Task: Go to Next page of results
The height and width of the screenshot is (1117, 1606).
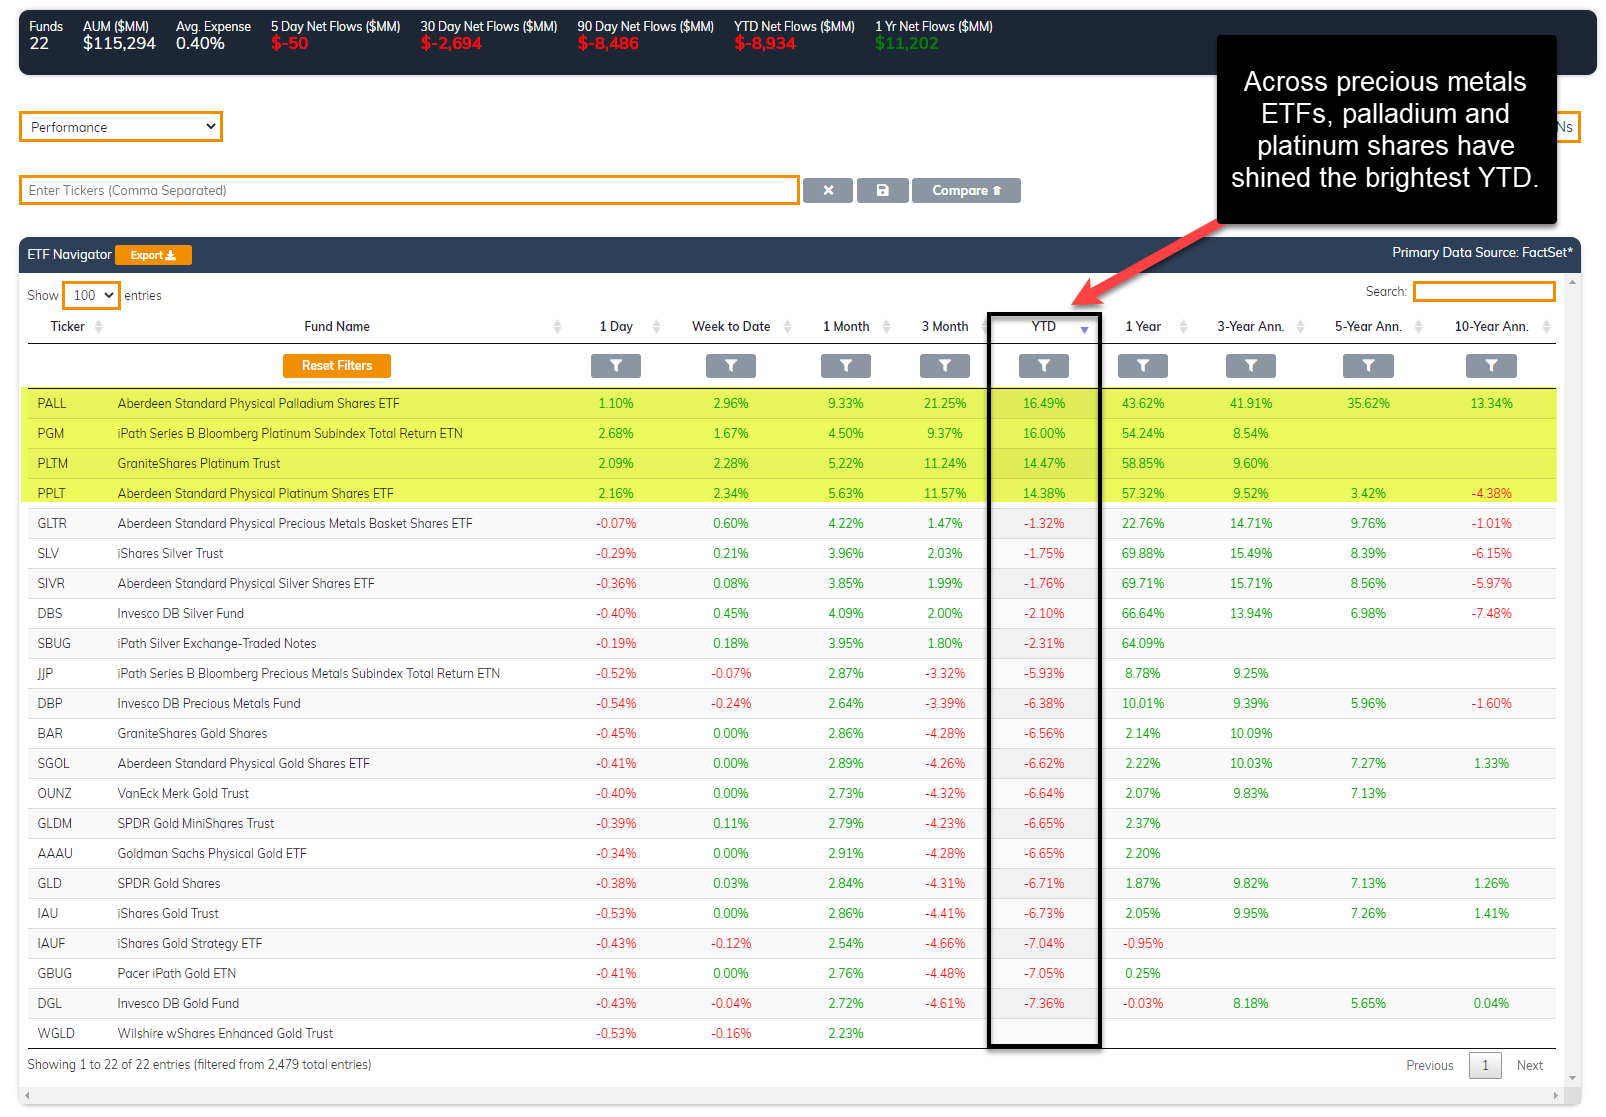Action: click(1529, 1066)
